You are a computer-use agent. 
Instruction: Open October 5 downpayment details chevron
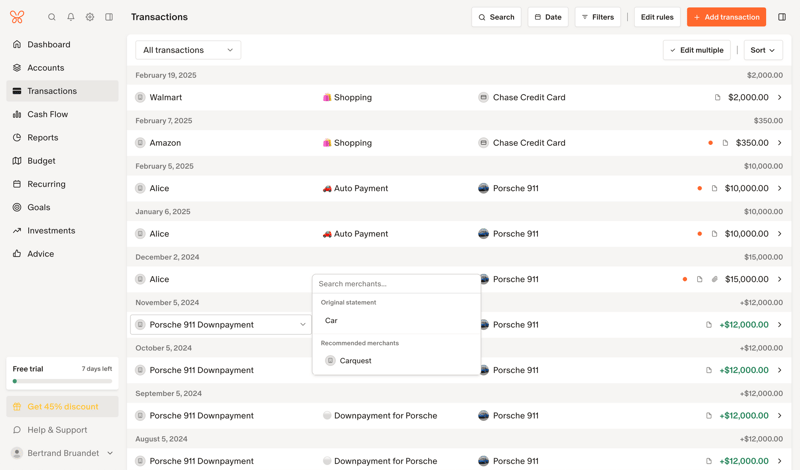(x=780, y=370)
